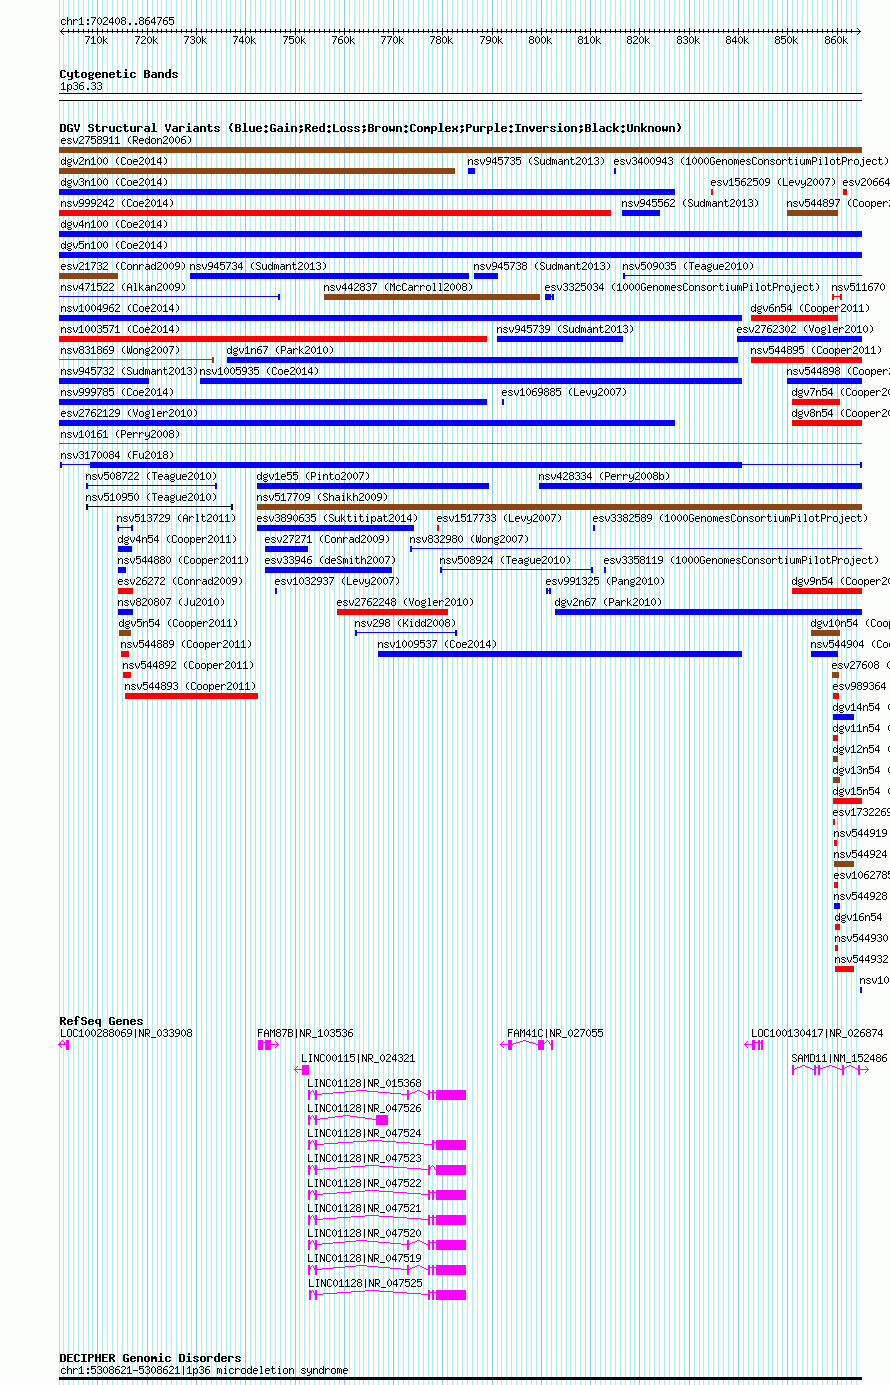Image resolution: width=890 pixels, height=1385 pixels.
Task: Click variant nsv442837 (McCarroll2008) label
Action: (x=398, y=288)
